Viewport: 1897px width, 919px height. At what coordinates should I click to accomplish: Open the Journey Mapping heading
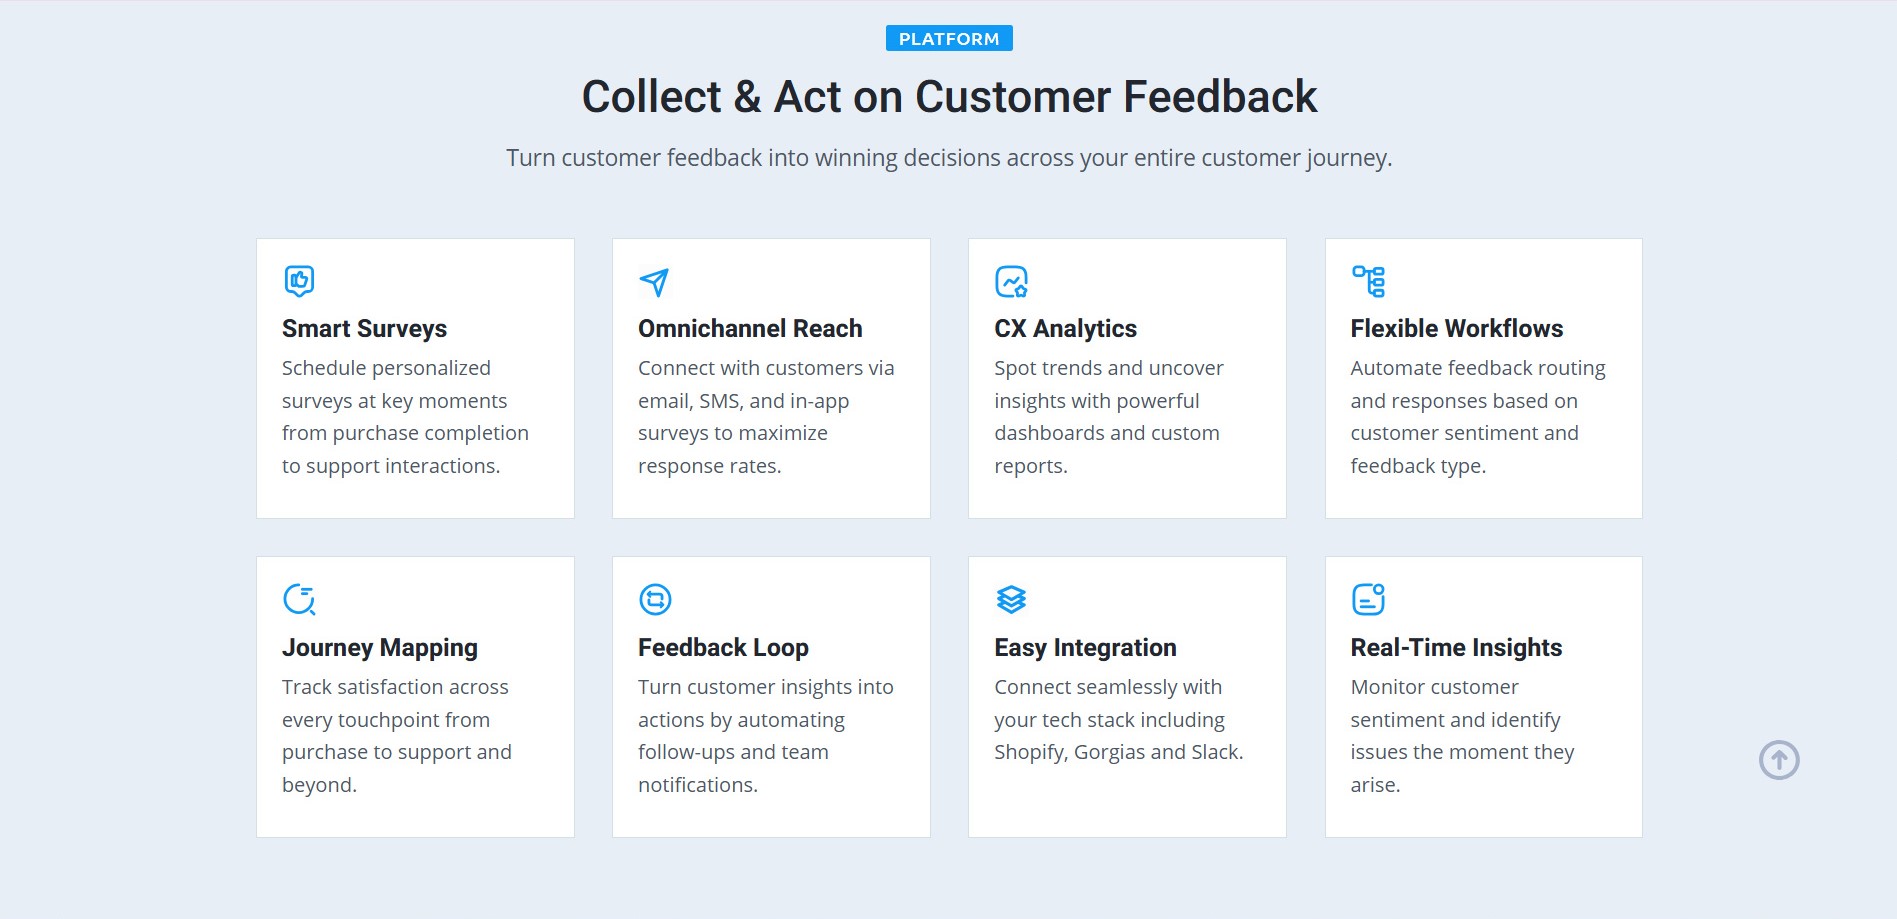380,647
